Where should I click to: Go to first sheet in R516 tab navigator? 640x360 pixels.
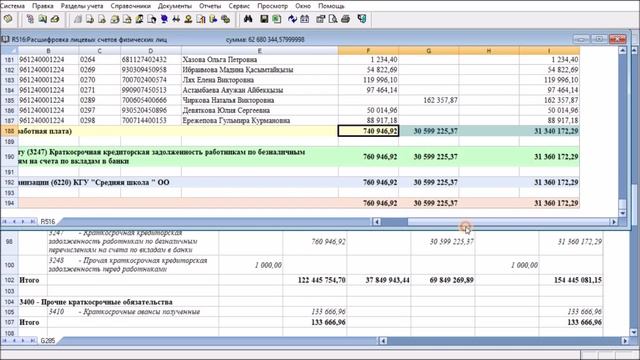[5, 222]
